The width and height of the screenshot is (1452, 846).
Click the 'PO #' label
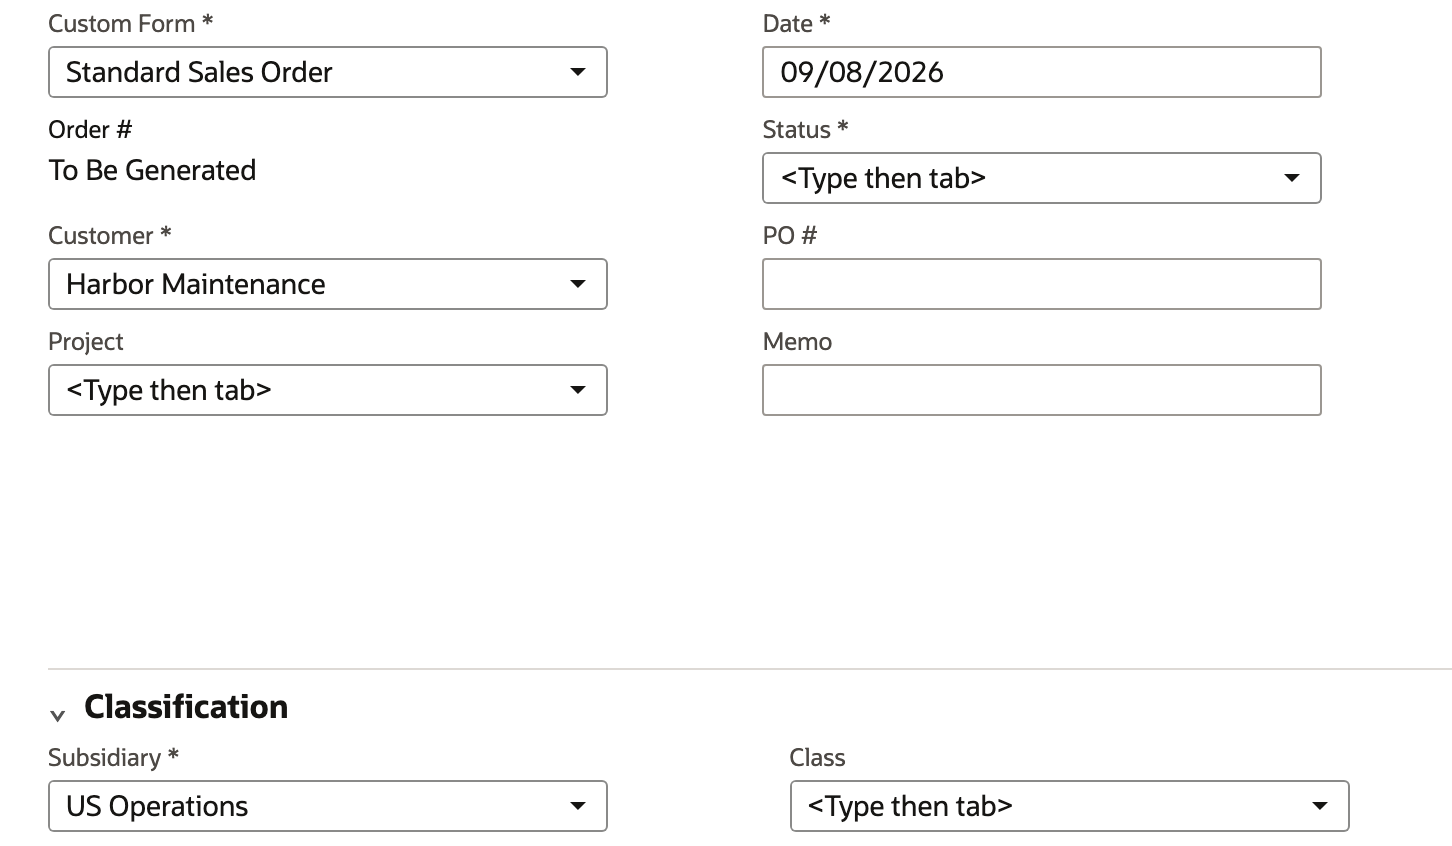tap(790, 236)
